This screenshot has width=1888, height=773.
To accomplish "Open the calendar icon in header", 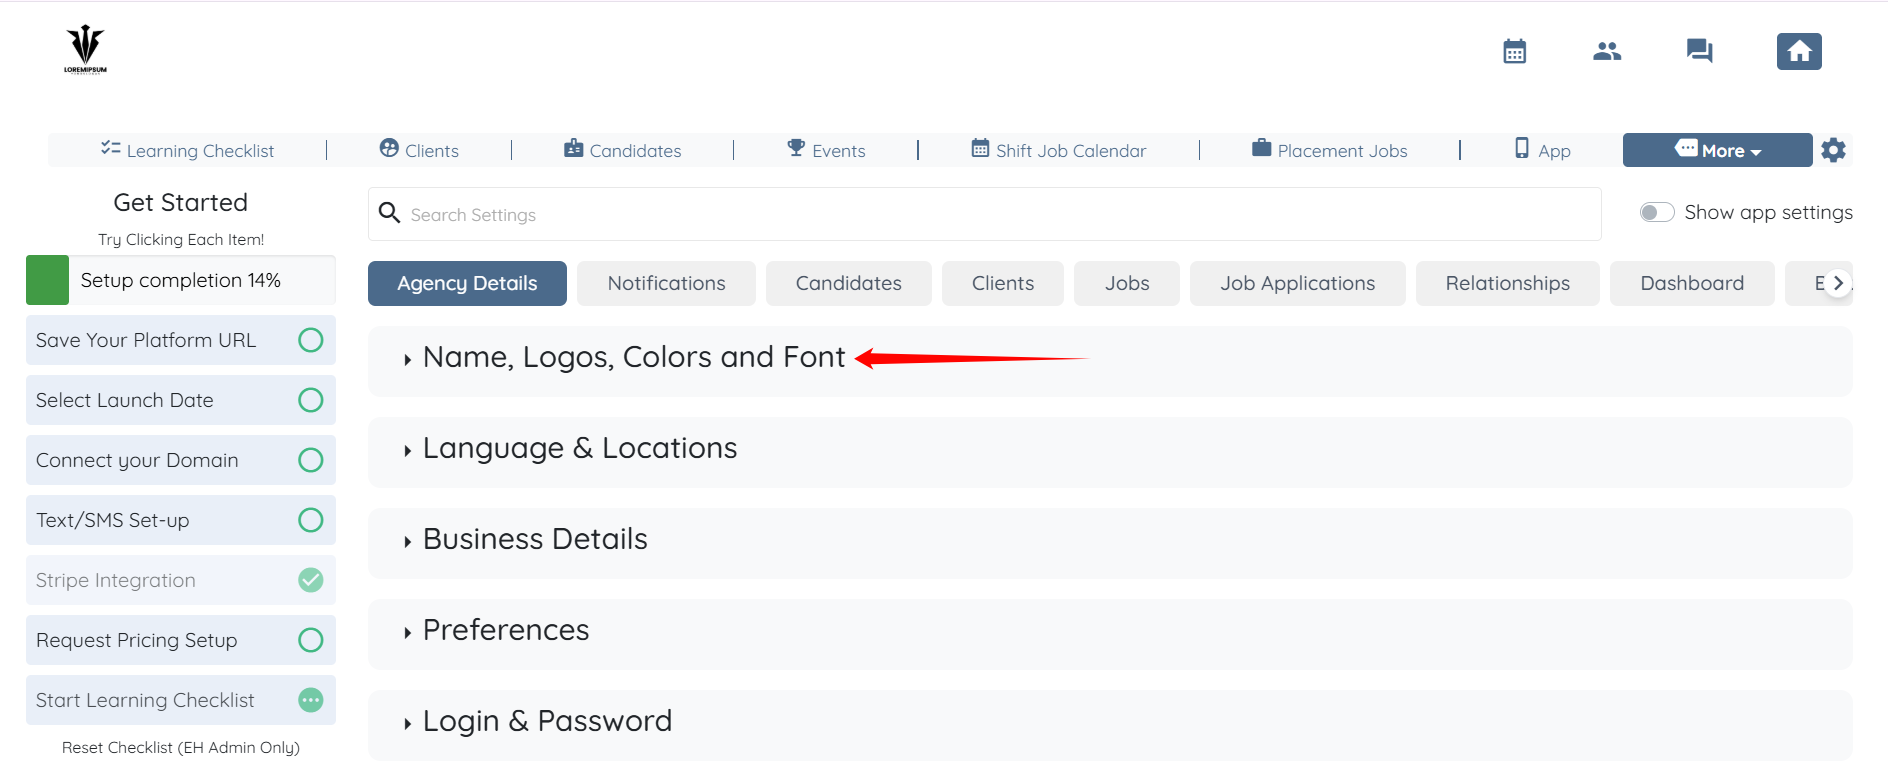I will [x=1514, y=51].
